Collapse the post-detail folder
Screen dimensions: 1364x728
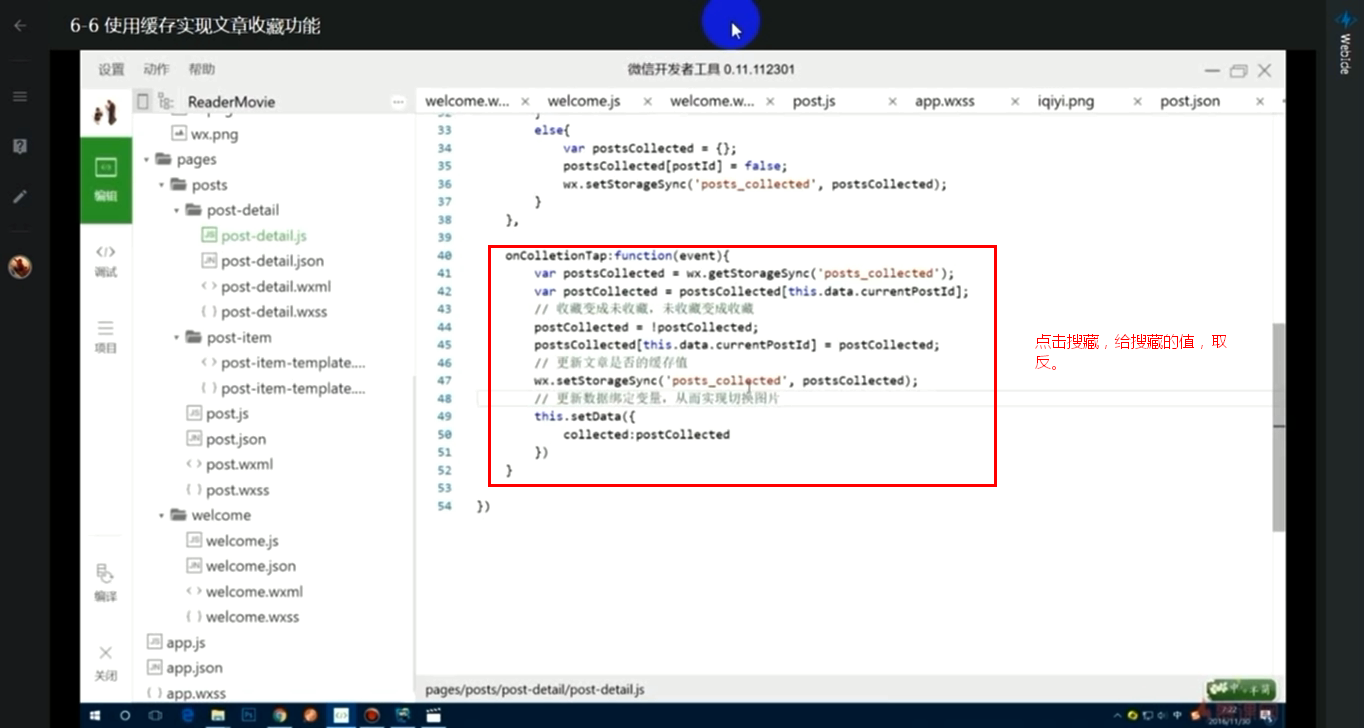pyautogui.click(x=177, y=211)
